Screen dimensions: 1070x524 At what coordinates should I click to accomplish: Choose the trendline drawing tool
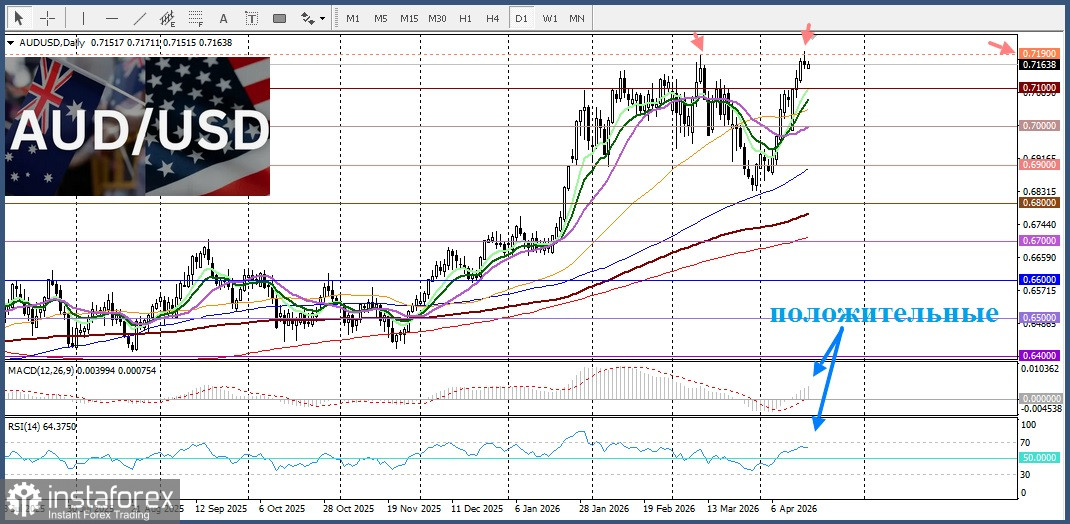point(139,18)
